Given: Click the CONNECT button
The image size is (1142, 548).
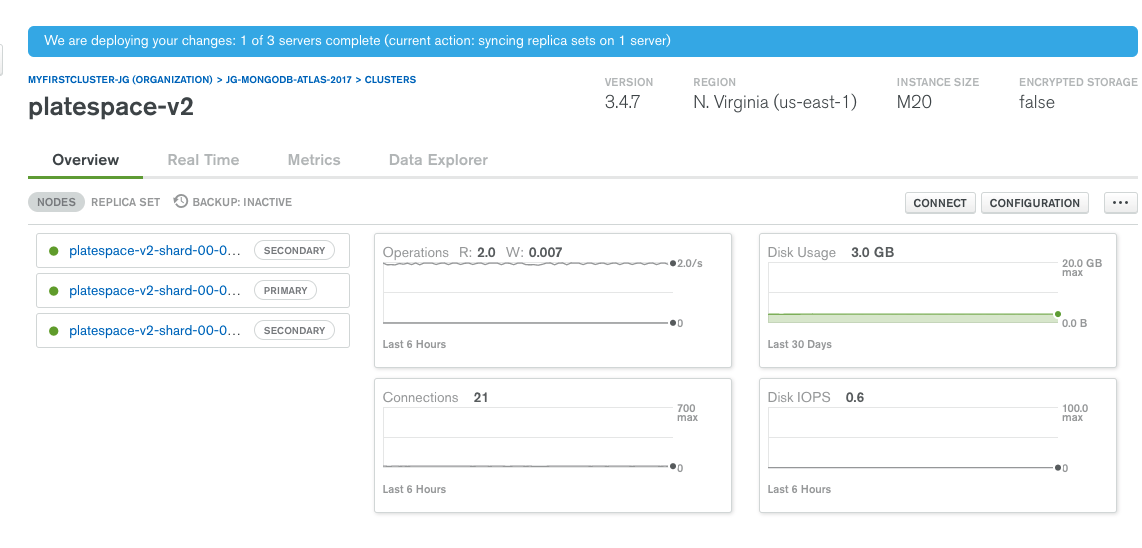Looking at the screenshot, I should point(940,203).
